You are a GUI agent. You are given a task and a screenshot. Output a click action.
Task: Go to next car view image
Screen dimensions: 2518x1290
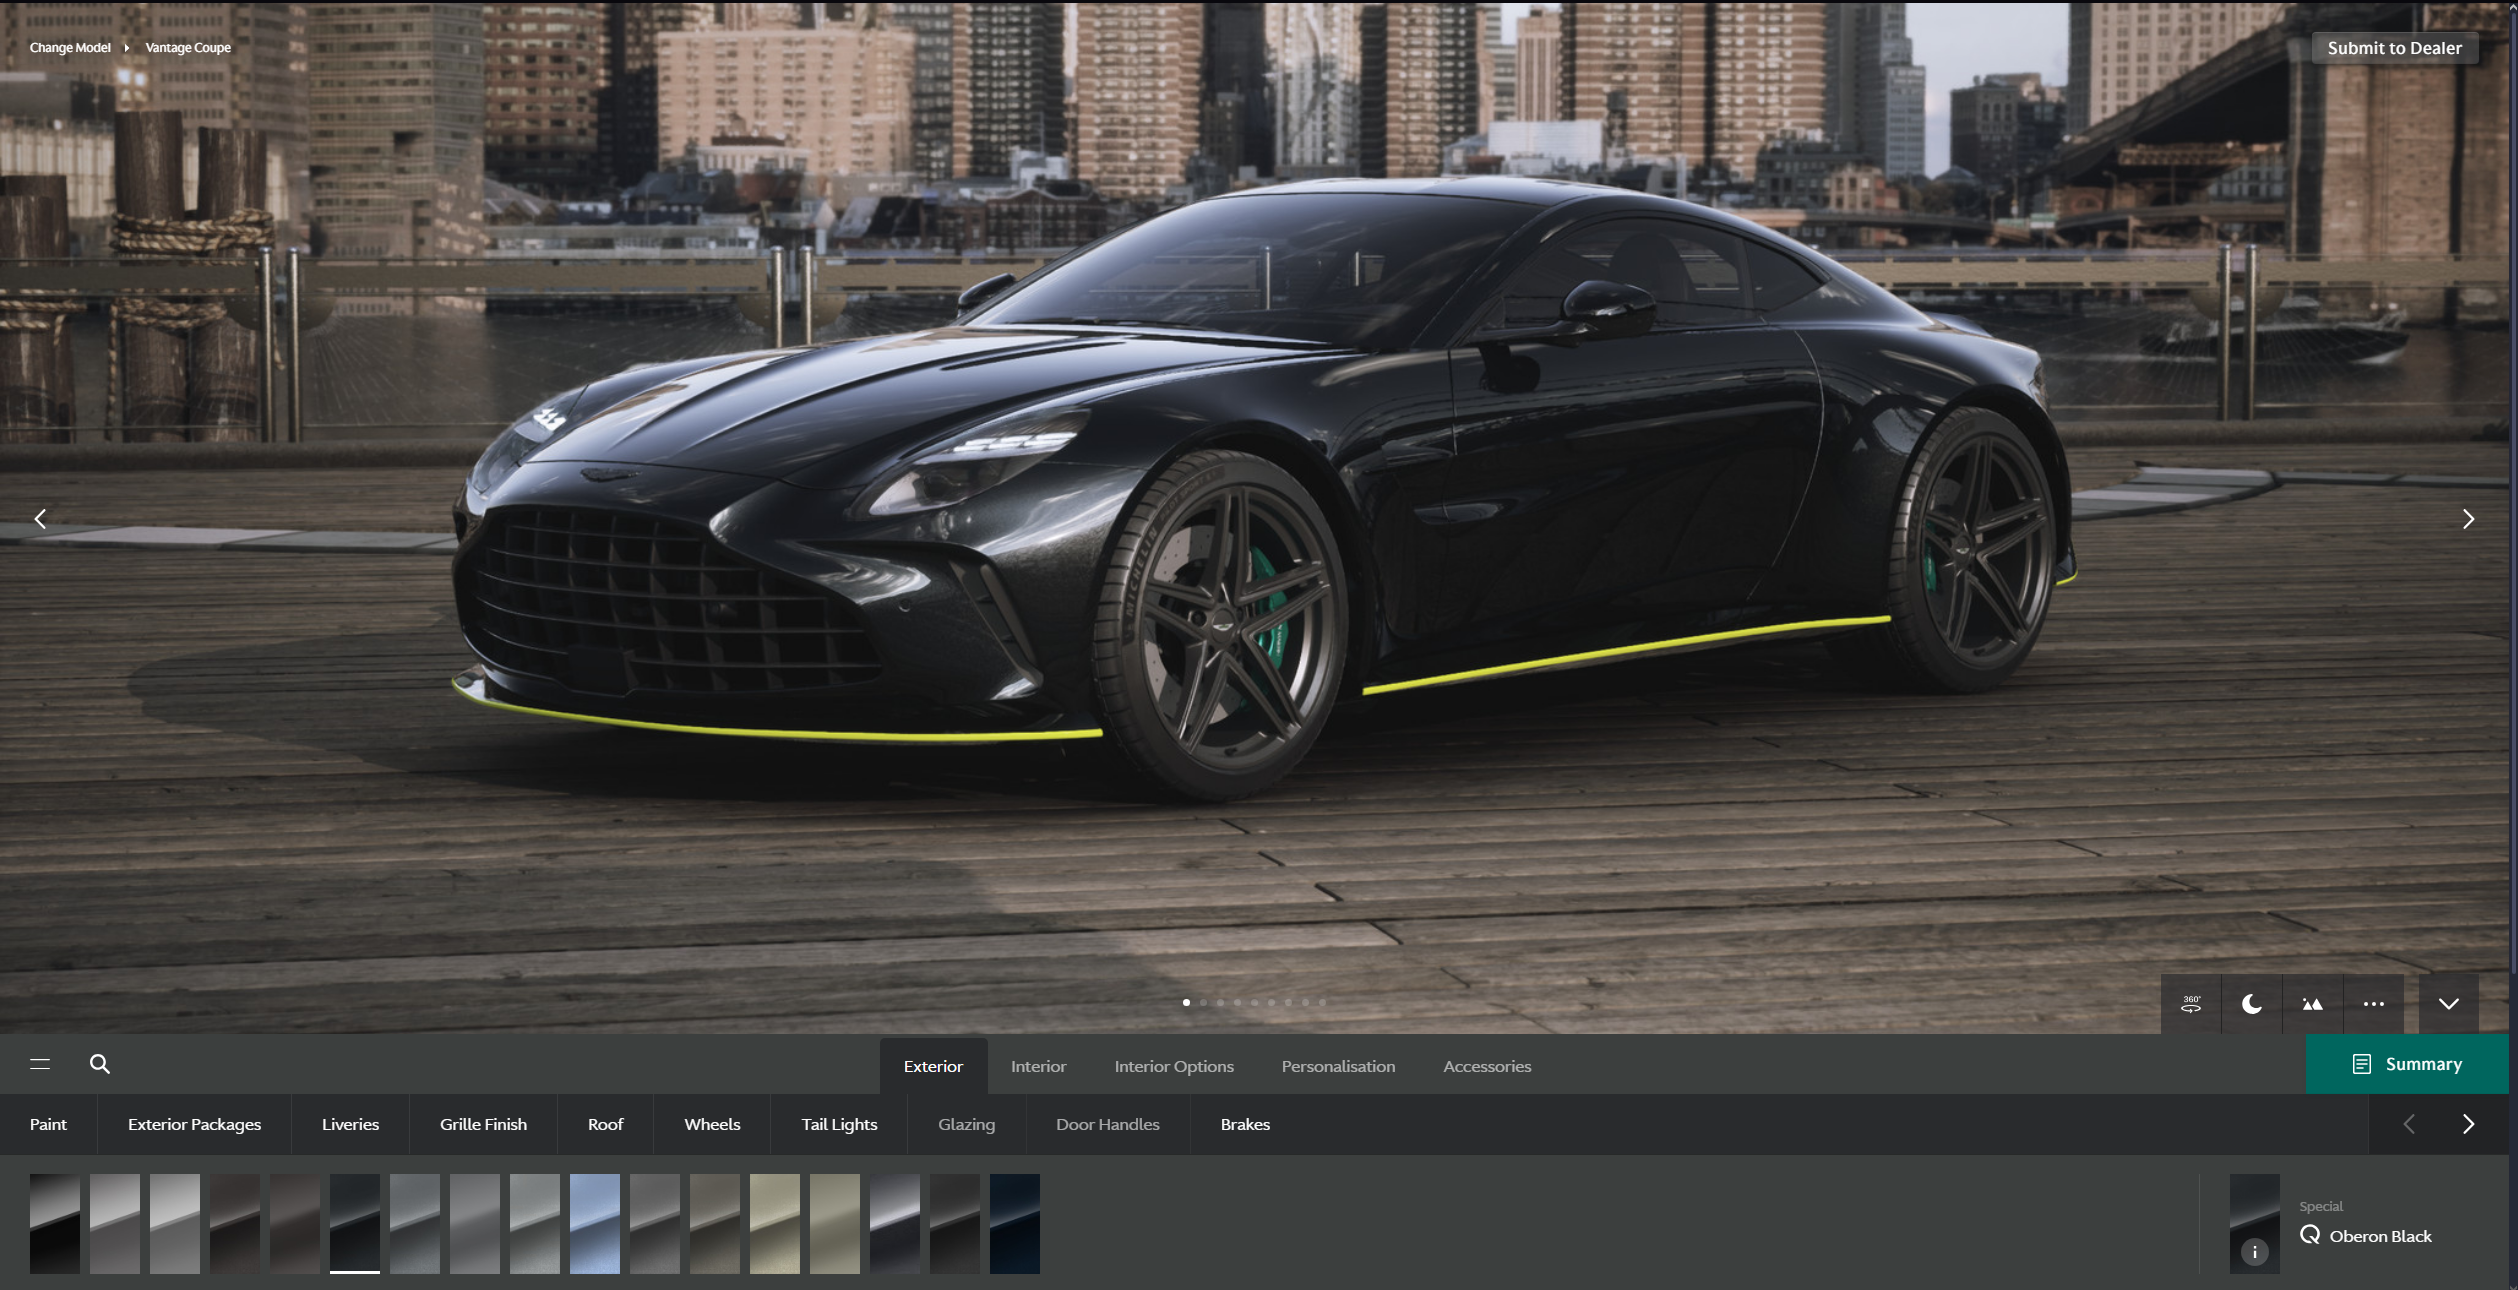(2468, 519)
